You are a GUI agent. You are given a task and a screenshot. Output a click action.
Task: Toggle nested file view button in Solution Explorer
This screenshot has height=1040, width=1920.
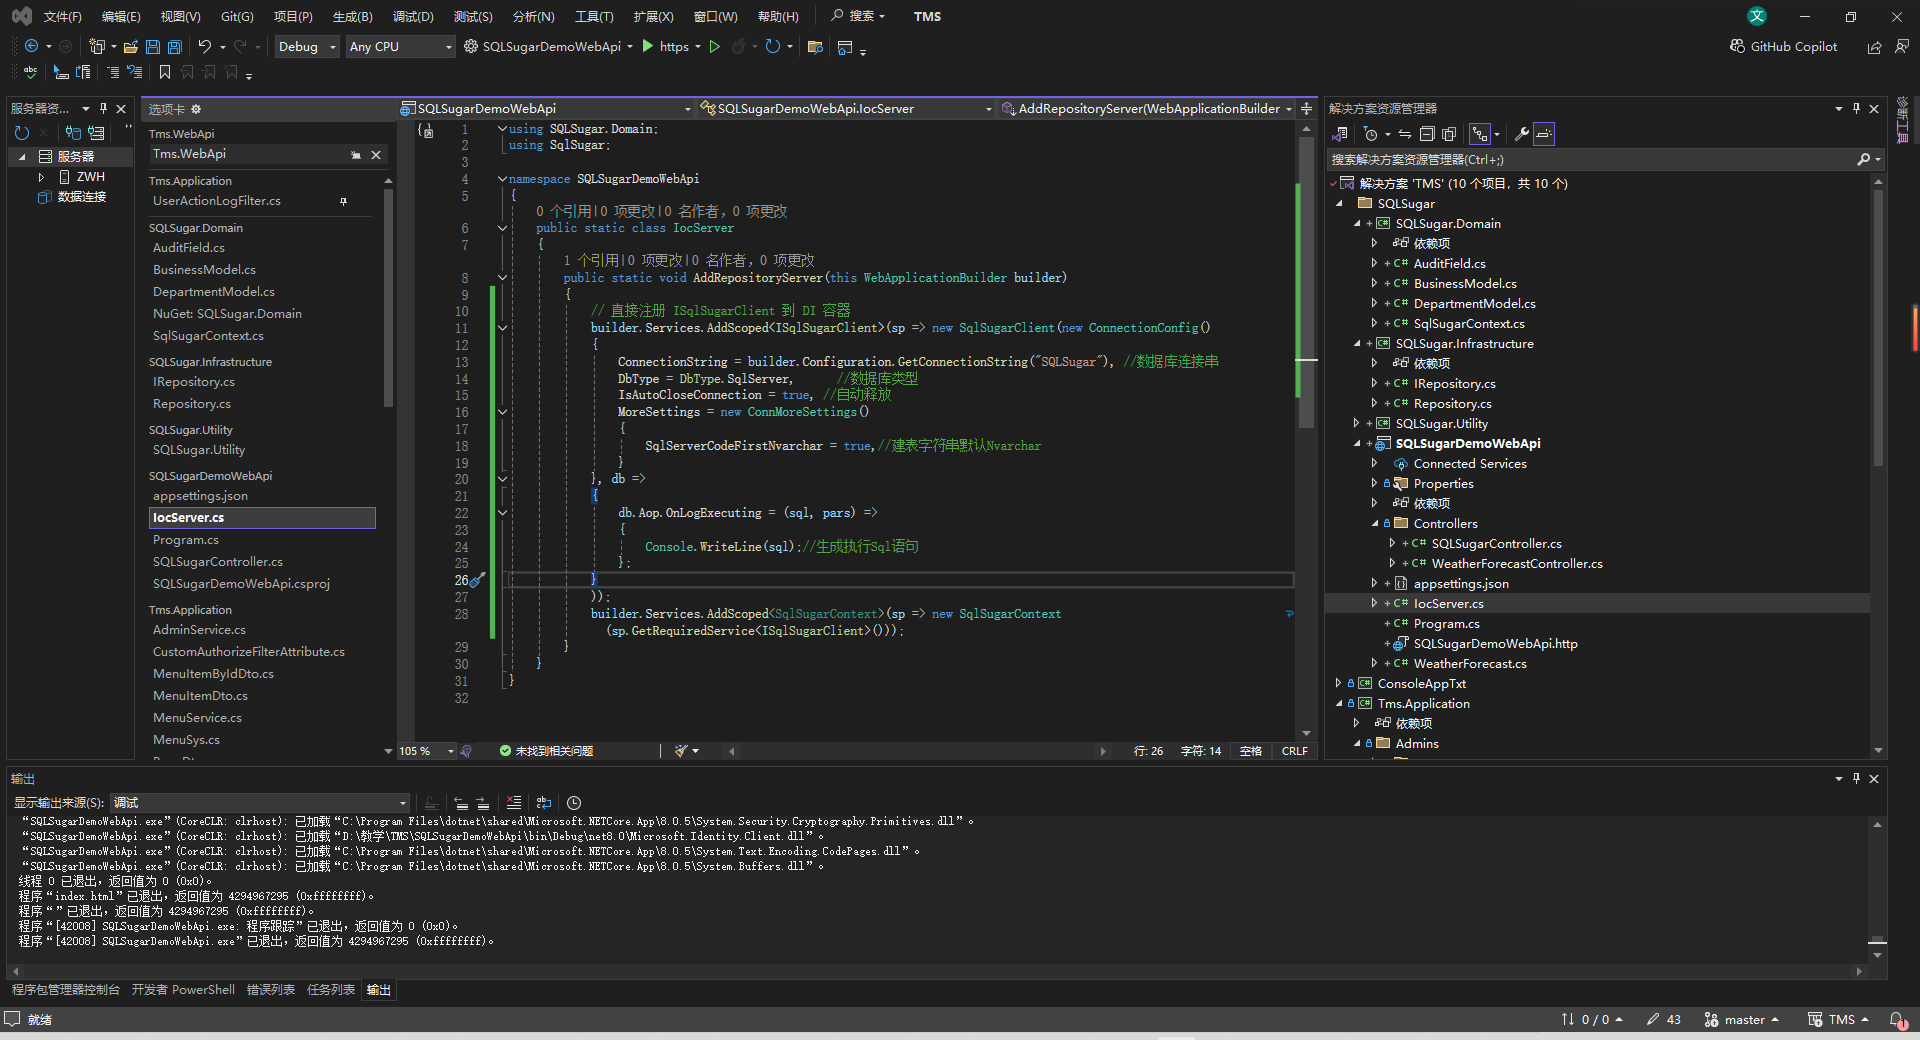click(x=1480, y=134)
